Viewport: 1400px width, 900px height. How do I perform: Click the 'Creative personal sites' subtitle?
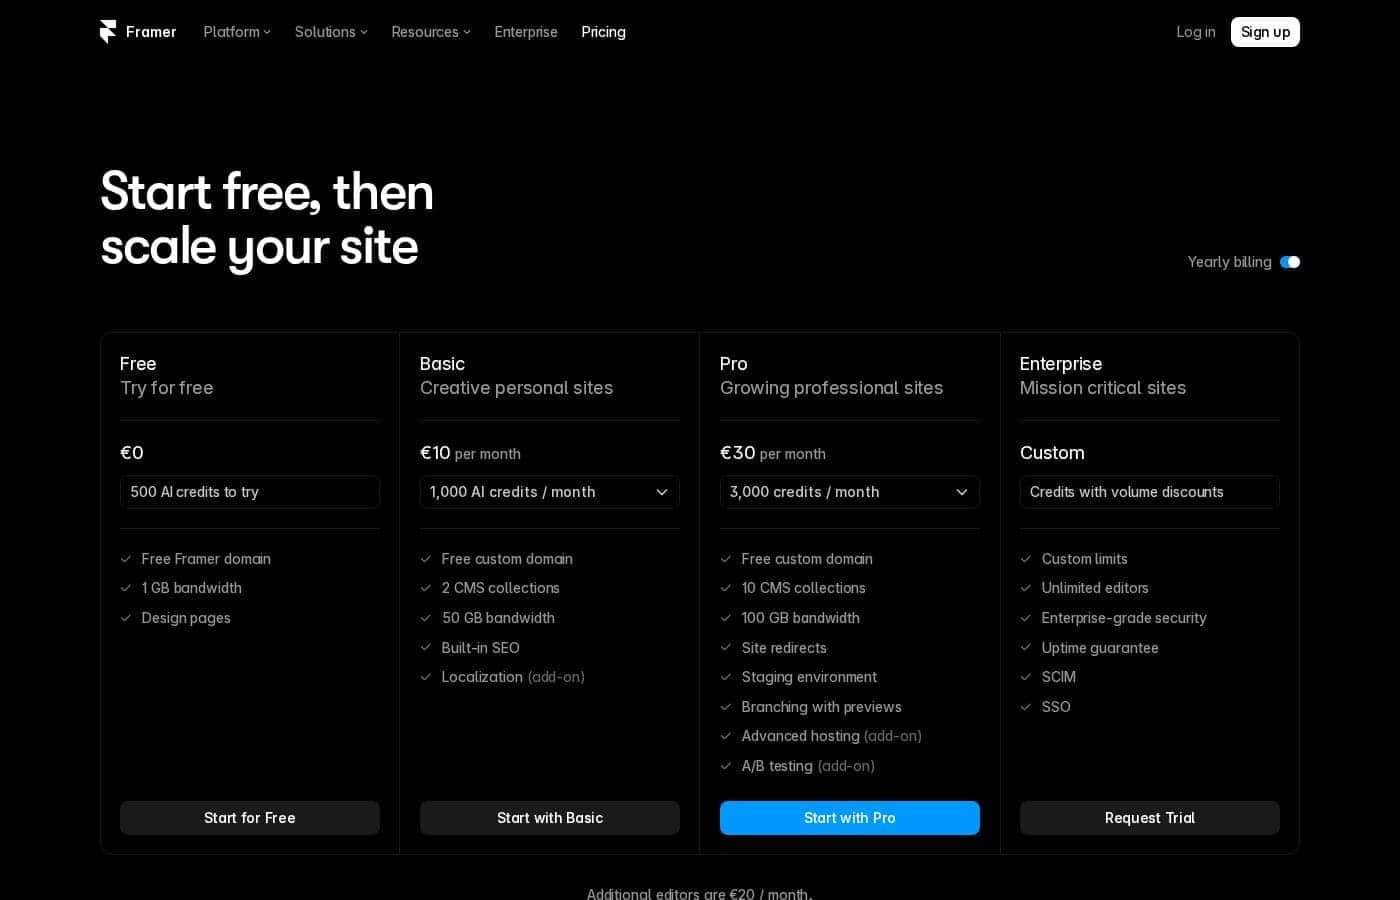517,388
